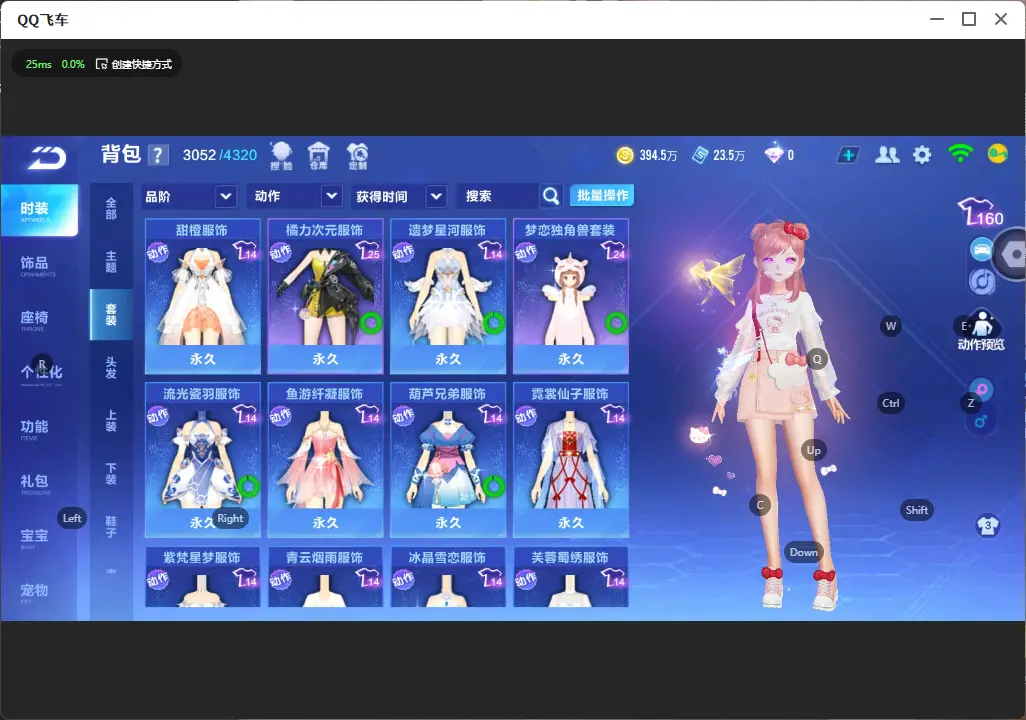
Task: Click the diamond currency icon
Action: [x=774, y=154]
